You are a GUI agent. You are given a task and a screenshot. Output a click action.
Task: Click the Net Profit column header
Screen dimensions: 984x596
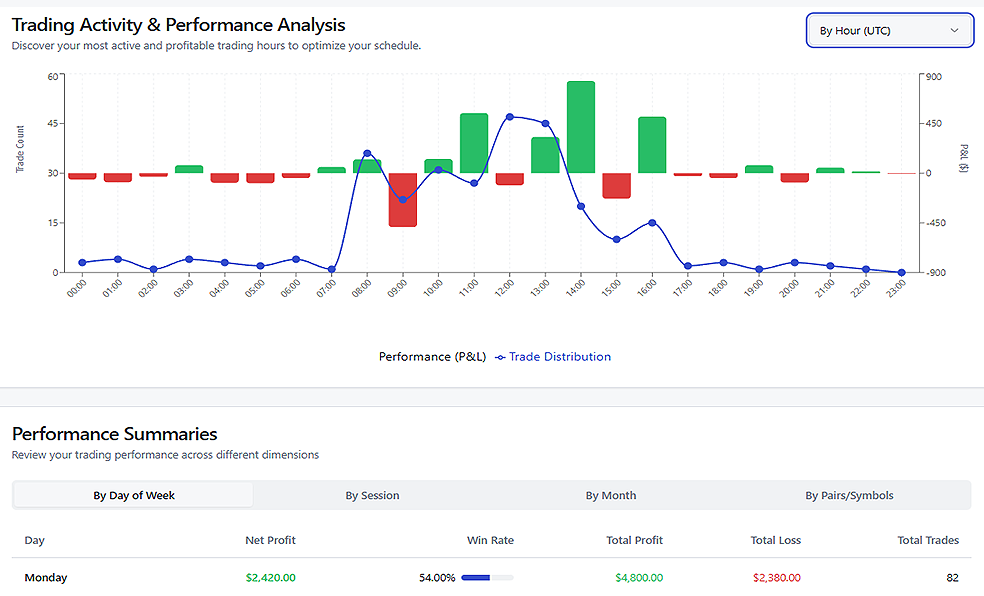pos(270,540)
